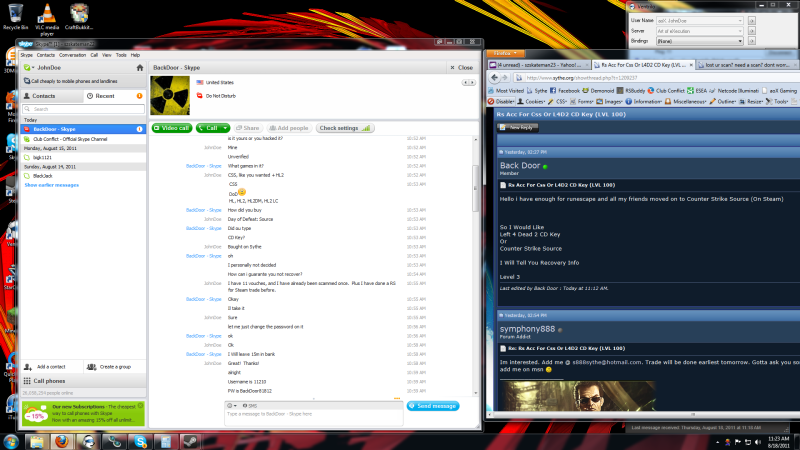800x450 pixels.
Task: Open the Disable menu in developer toolbar
Action: pyautogui.click(x=501, y=102)
